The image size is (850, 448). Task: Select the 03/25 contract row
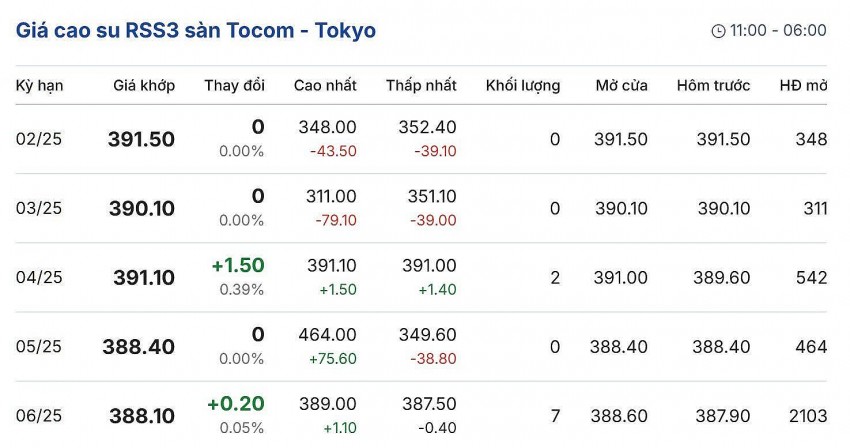39,208
